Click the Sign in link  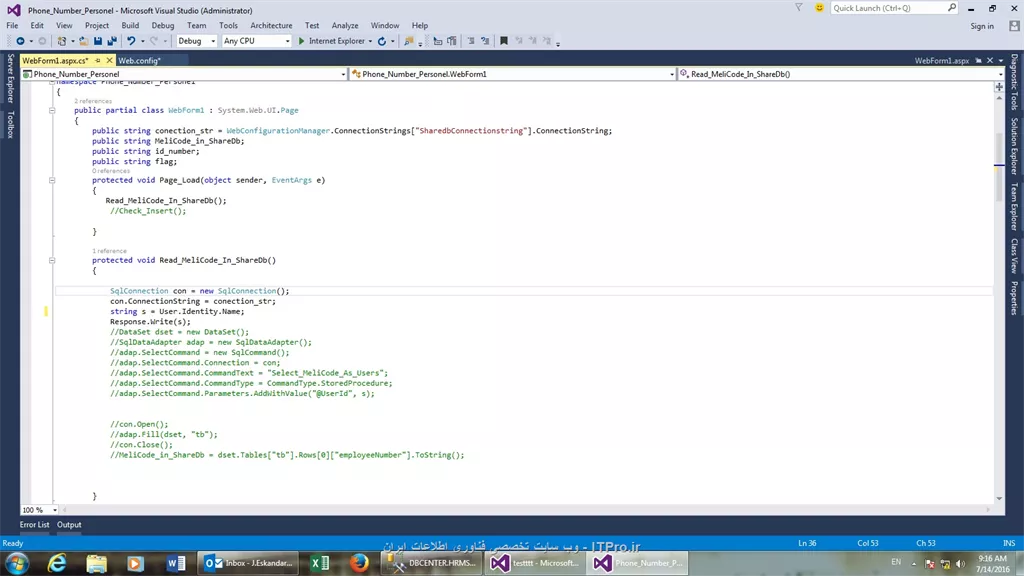(x=982, y=26)
